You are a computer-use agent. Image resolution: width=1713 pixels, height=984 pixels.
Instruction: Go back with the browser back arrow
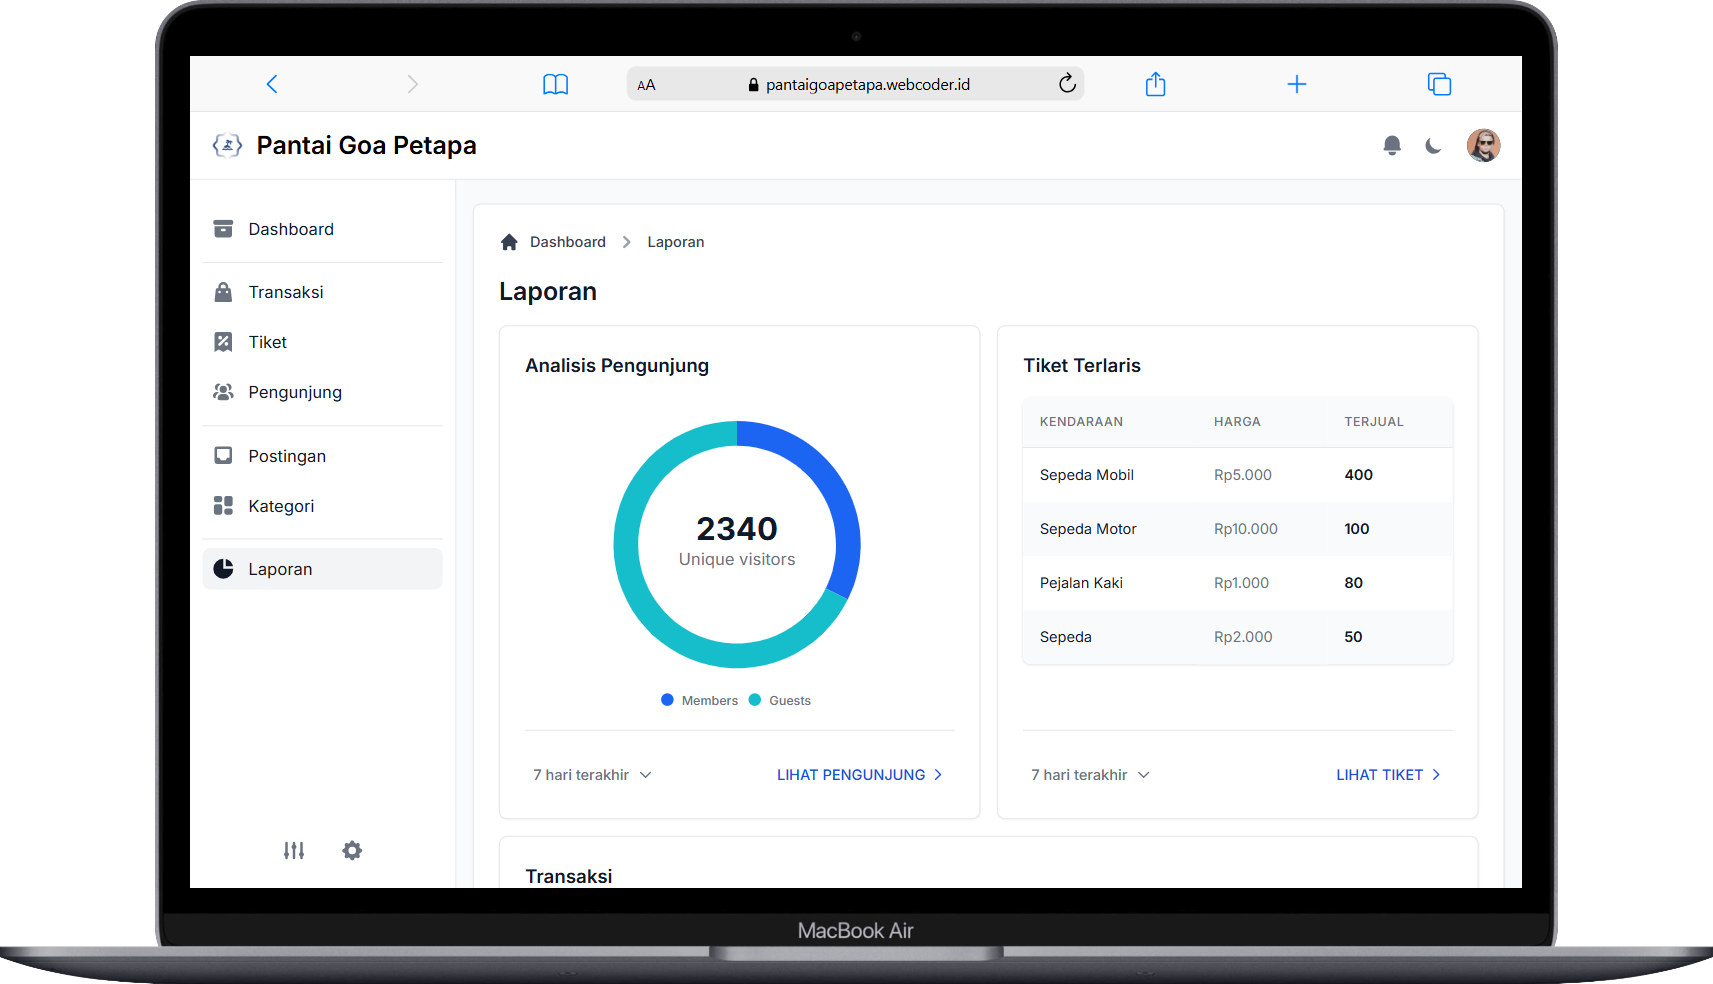[x=271, y=84]
